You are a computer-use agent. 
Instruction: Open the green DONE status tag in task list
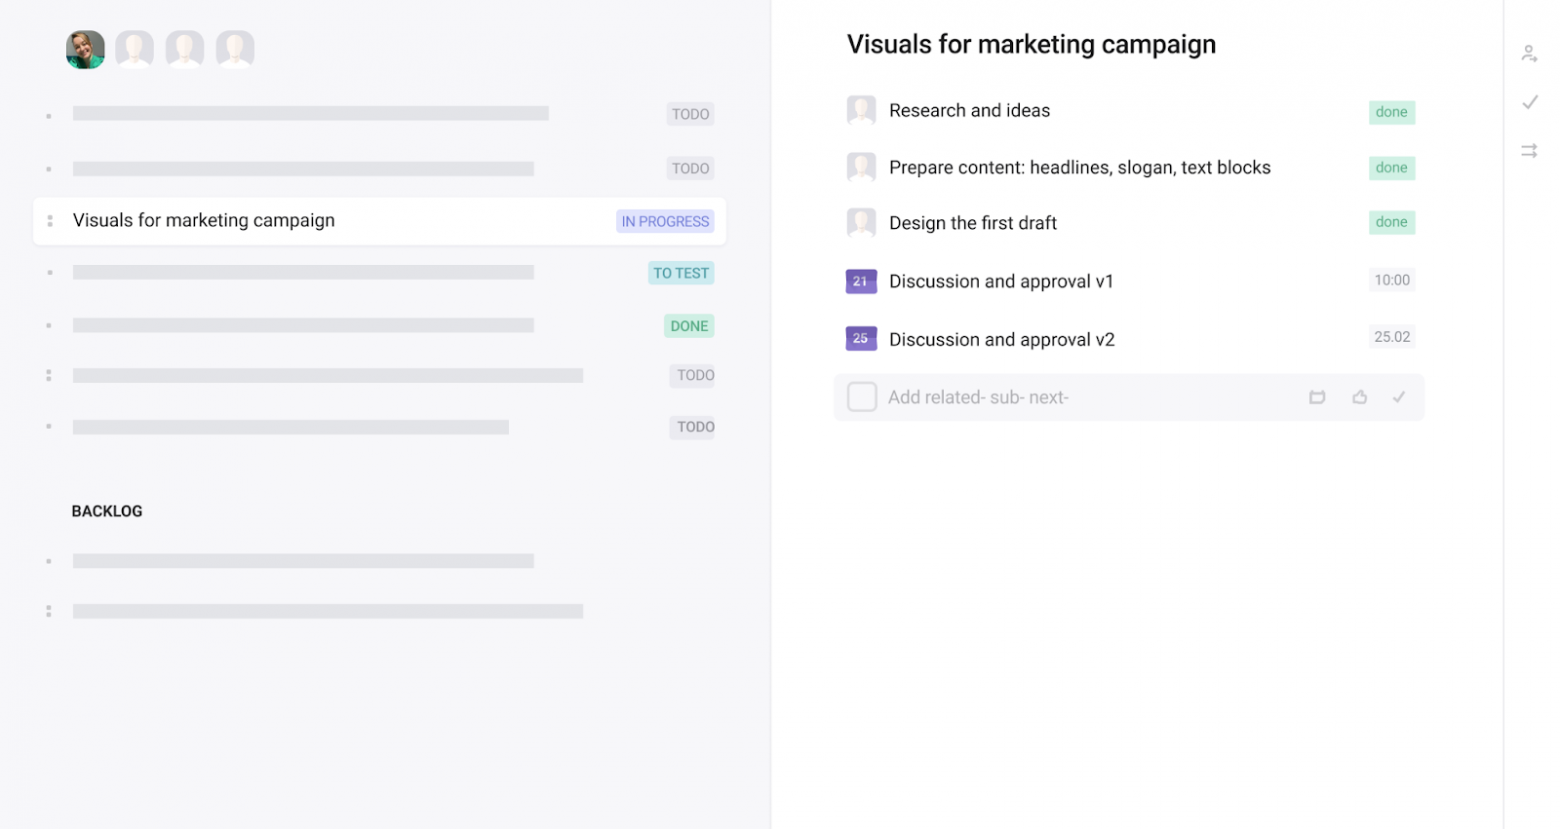[689, 326]
